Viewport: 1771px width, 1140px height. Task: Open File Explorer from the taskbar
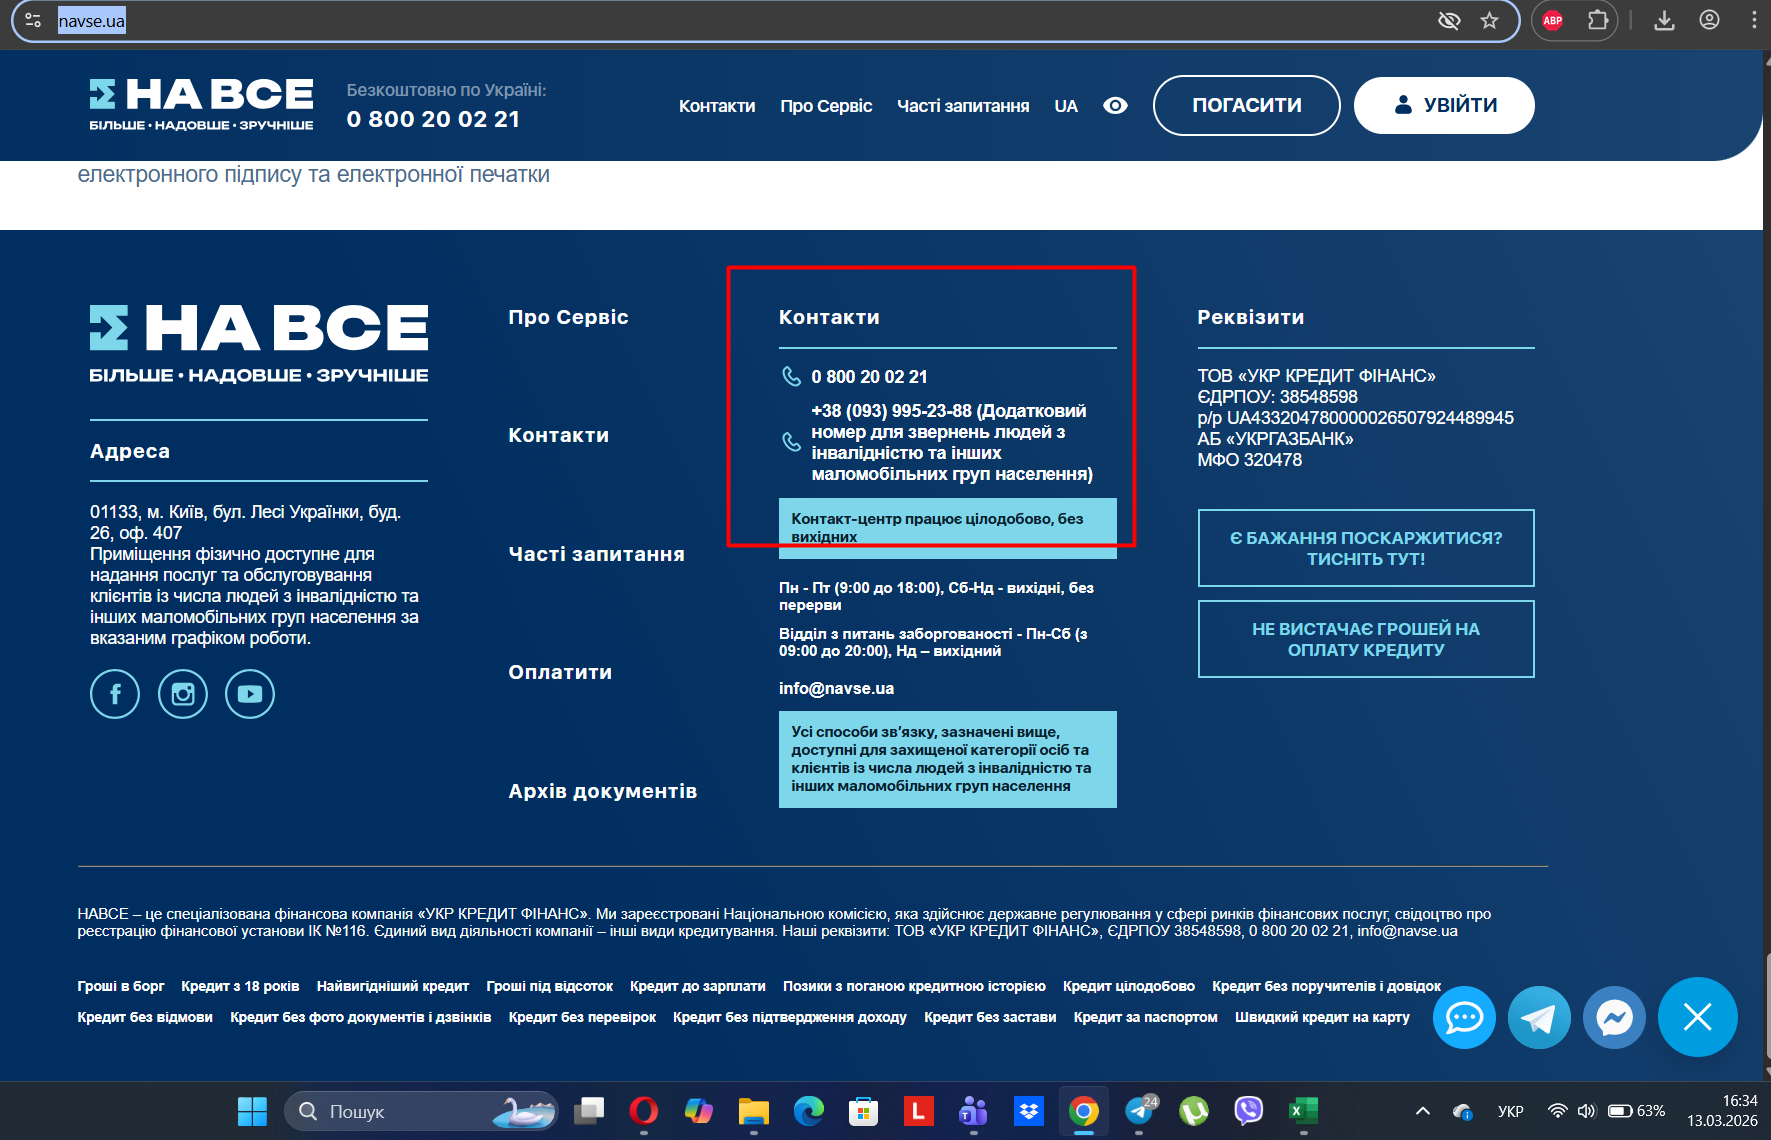[x=753, y=1111]
